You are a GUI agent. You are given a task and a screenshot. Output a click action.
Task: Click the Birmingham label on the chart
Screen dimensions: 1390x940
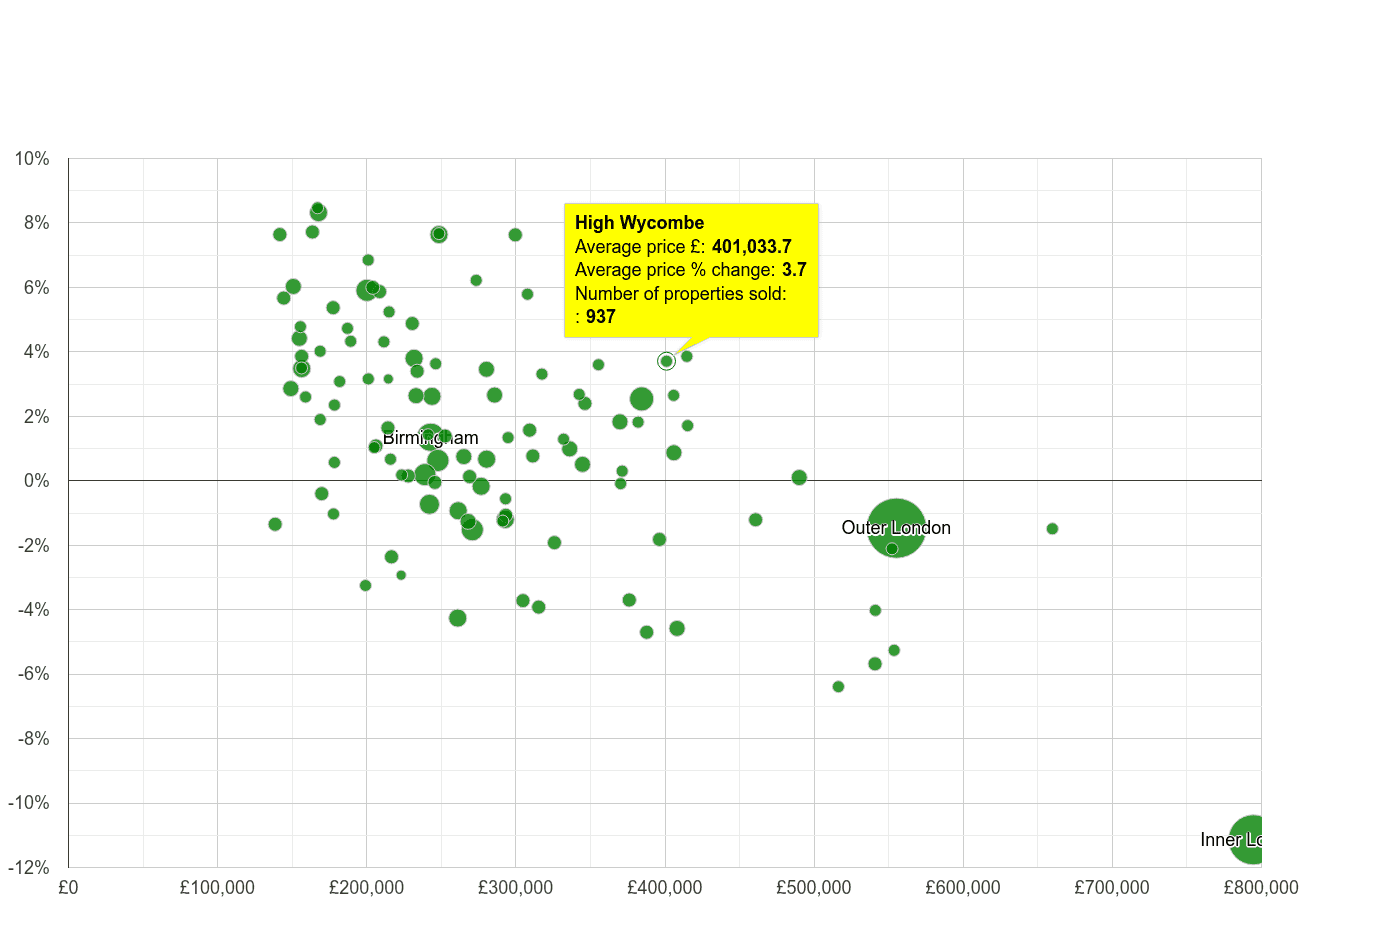click(x=432, y=437)
